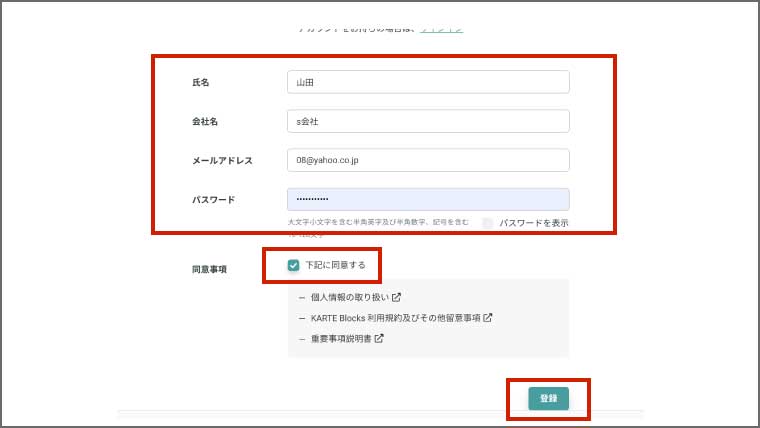Click the パスワード password field
The height and width of the screenshot is (428, 760).
pyautogui.click(x=428, y=199)
